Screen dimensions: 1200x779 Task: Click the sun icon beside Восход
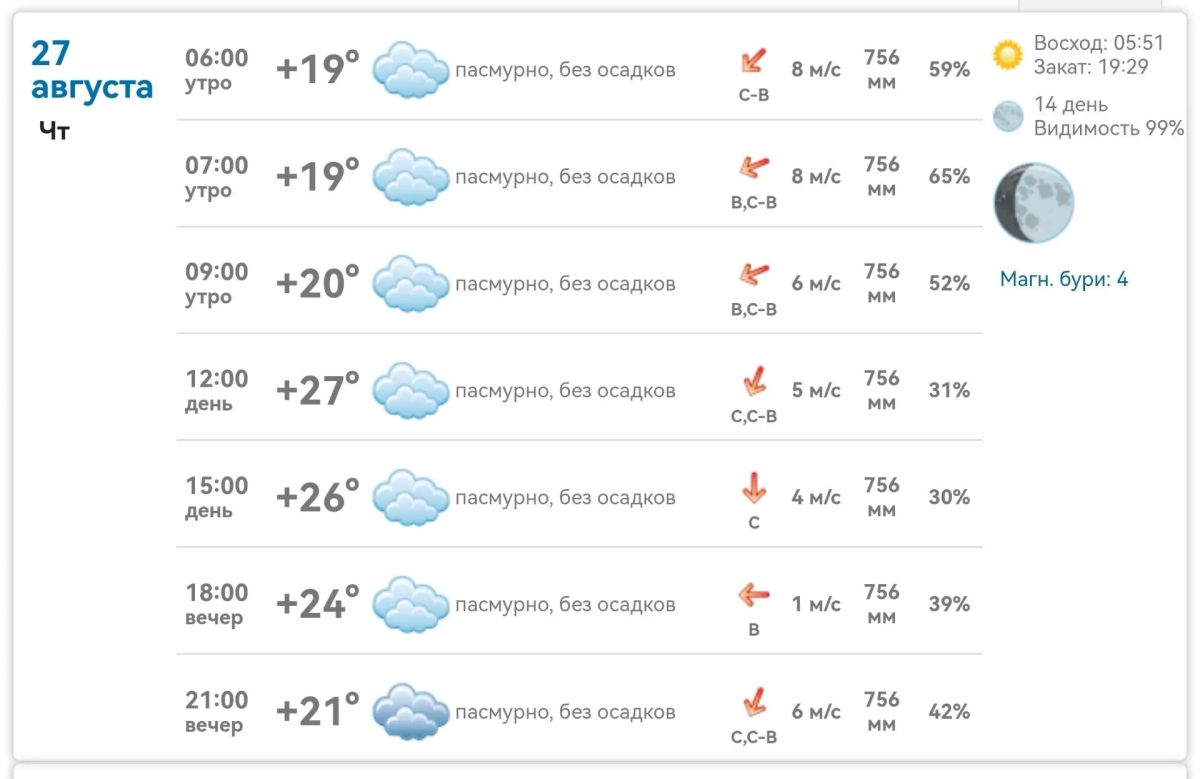click(x=1008, y=55)
